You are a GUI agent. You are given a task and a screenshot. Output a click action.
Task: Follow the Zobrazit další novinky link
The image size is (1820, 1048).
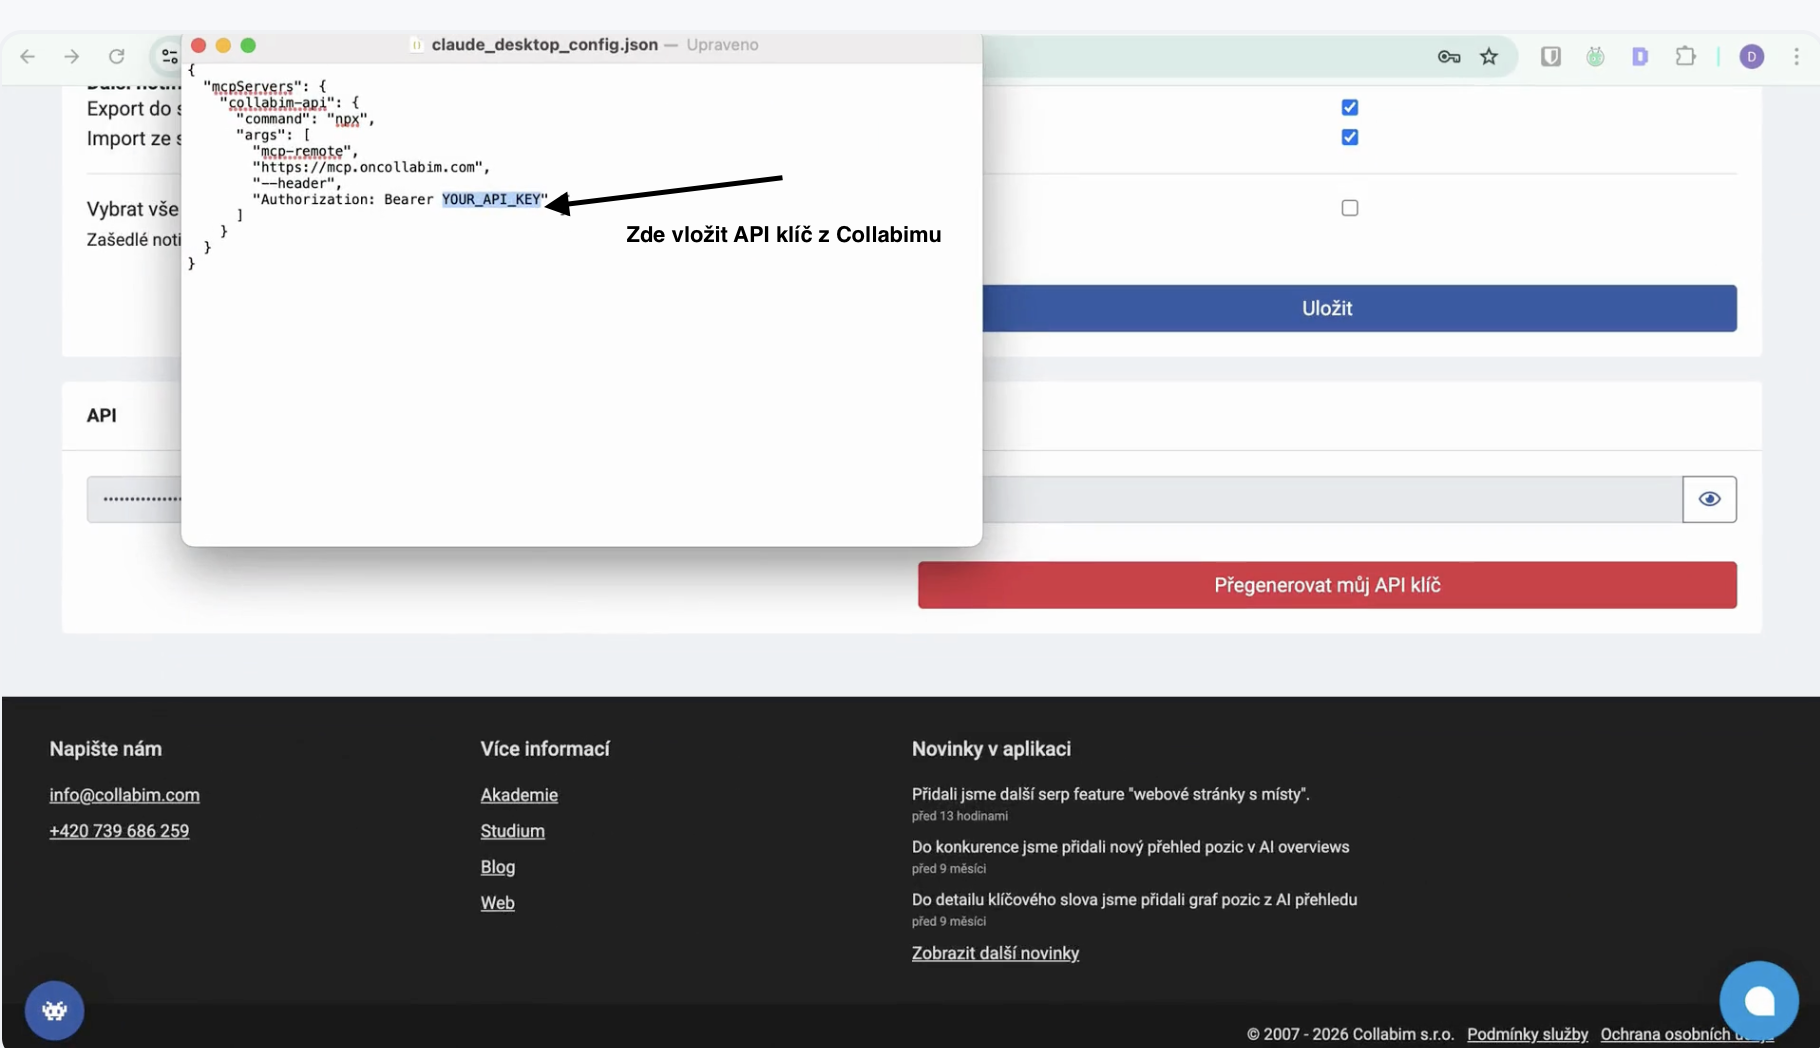995,953
